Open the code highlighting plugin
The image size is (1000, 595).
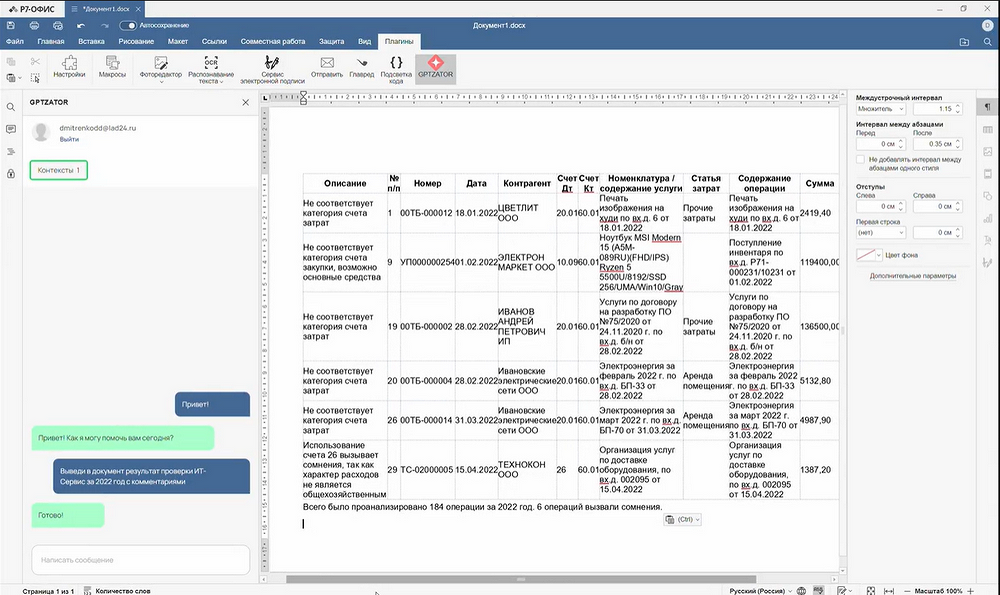pyautogui.click(x=396, y=70)
